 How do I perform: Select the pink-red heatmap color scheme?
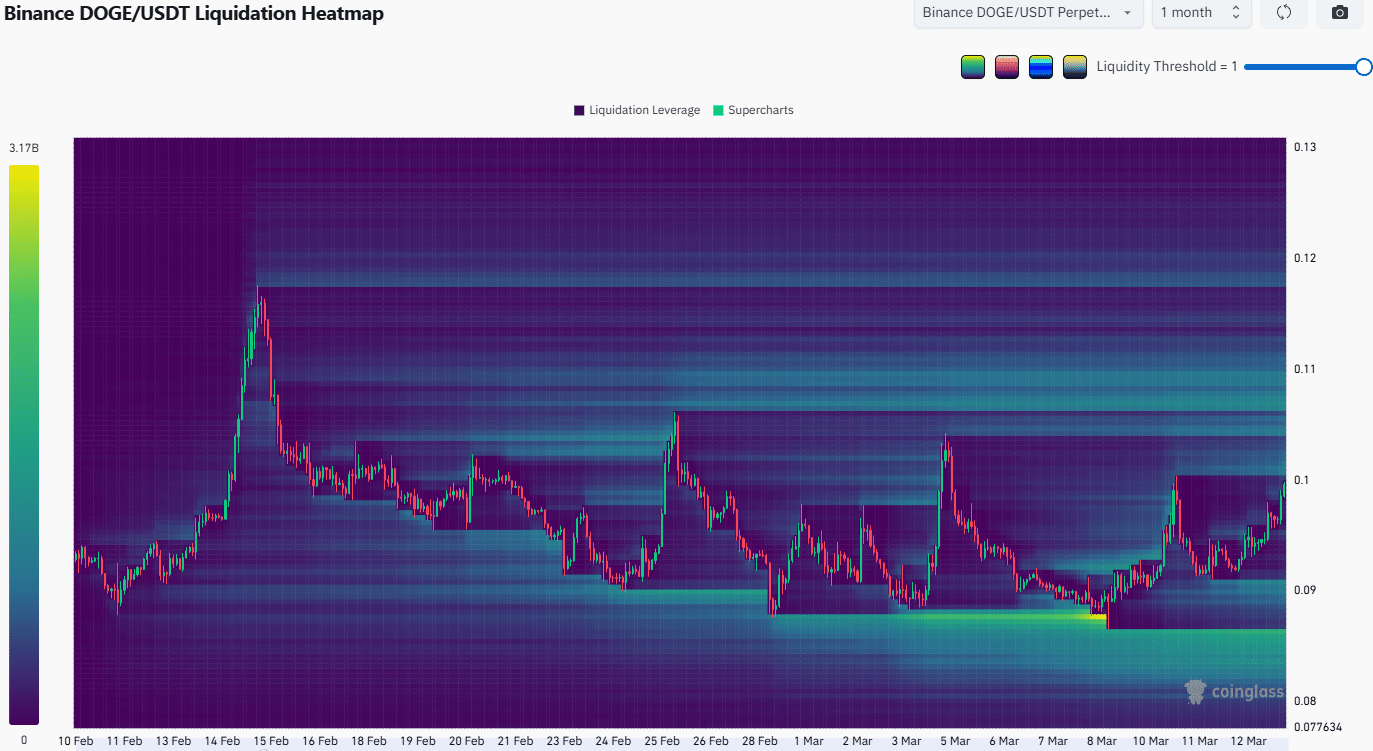pyautogui.click(x=1006, y=66)
